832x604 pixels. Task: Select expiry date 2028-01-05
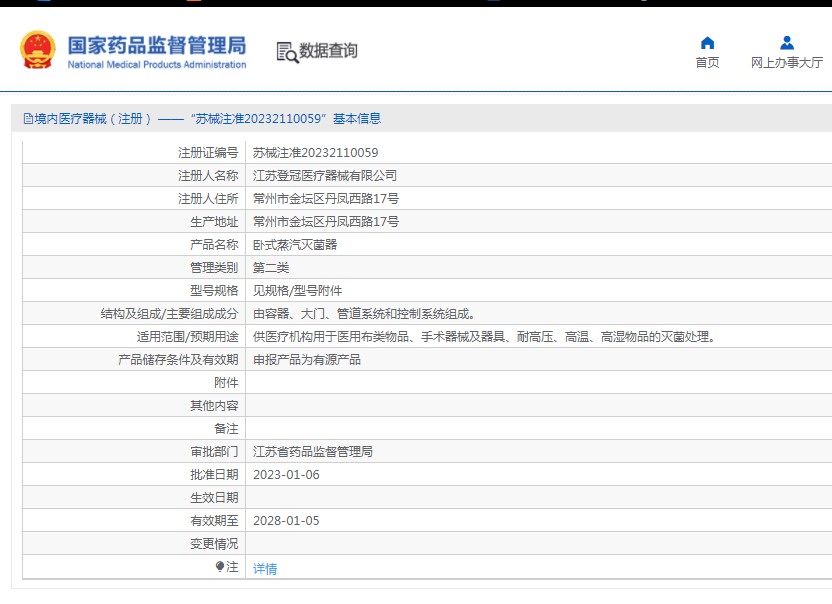click(x=286, y=521)
